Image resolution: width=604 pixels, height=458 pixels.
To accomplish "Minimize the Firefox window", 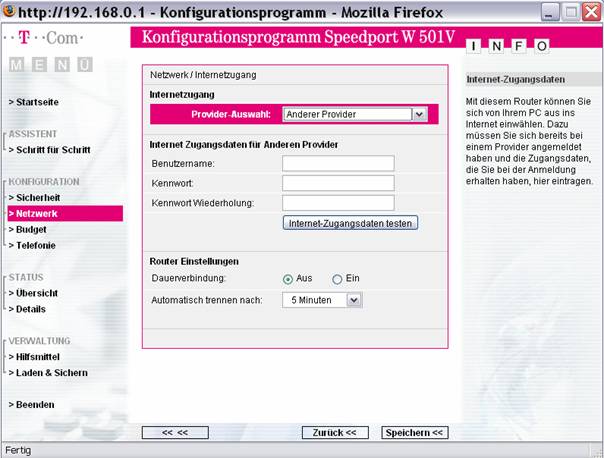I will pyautogui.click(x=550, y=12).
